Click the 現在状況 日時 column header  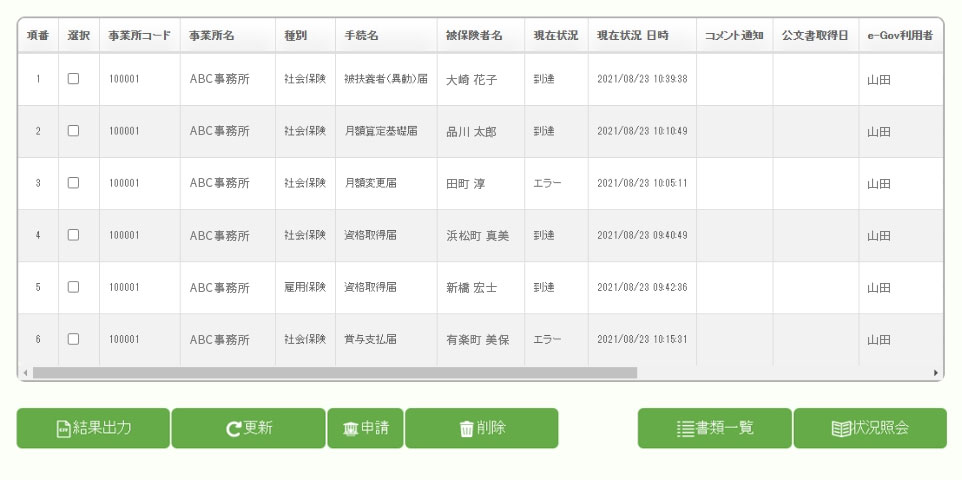642,36
